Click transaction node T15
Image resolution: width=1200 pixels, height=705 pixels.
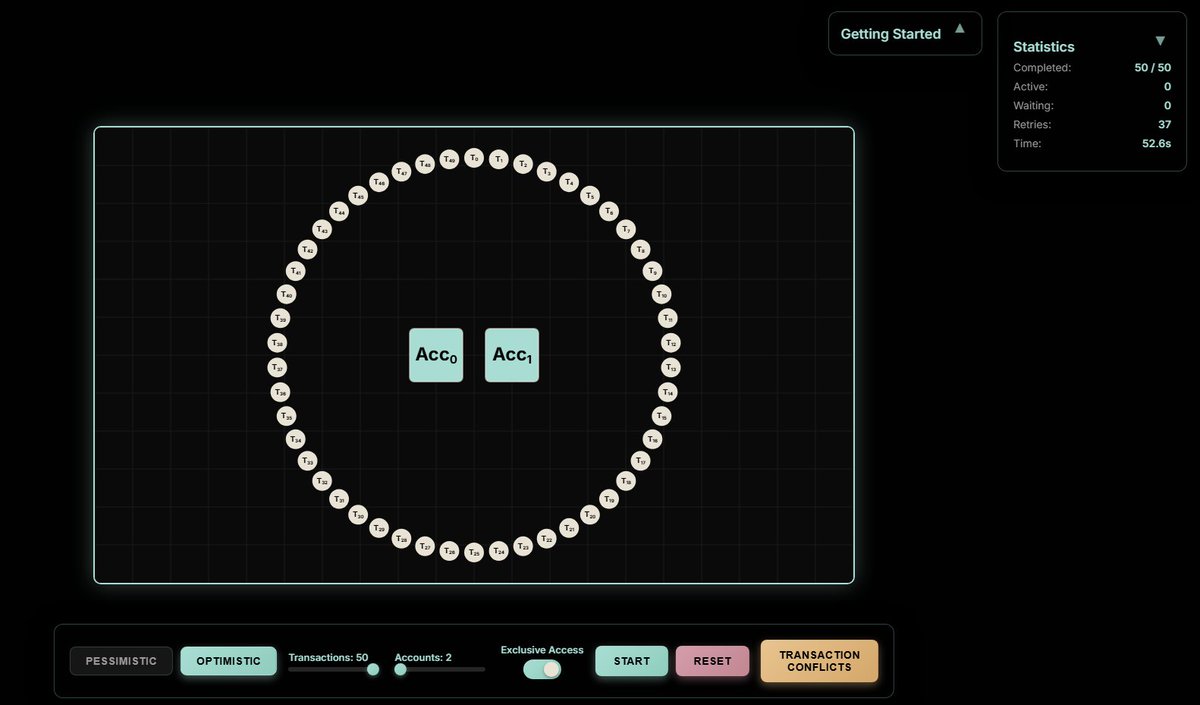(661, 416)
